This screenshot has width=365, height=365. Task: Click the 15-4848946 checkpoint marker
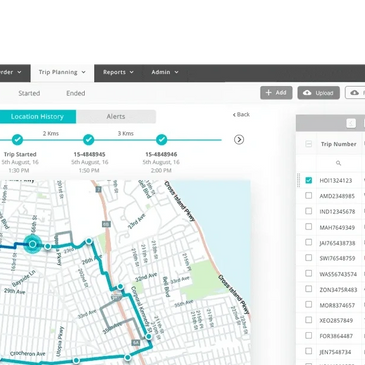pyautogui.click(x=162, y=140)
